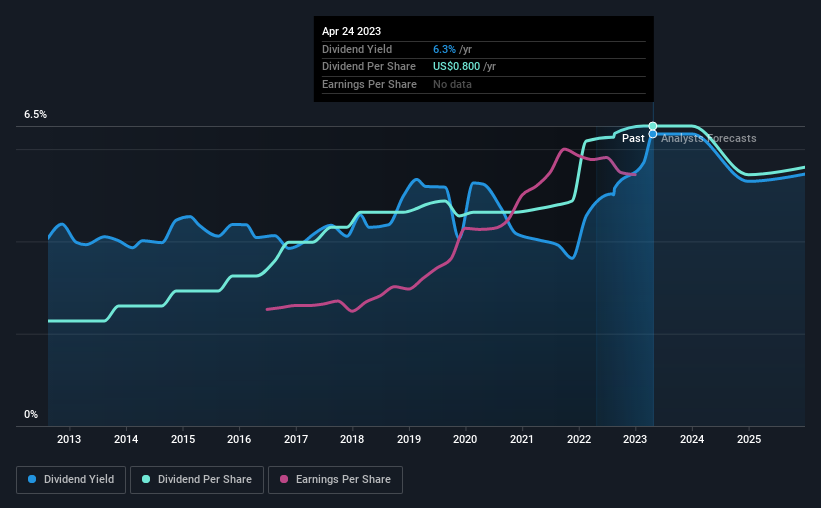The image size is (821, 508).
Task: Click the 2017 x-axis label
Action: pos(296,439)
